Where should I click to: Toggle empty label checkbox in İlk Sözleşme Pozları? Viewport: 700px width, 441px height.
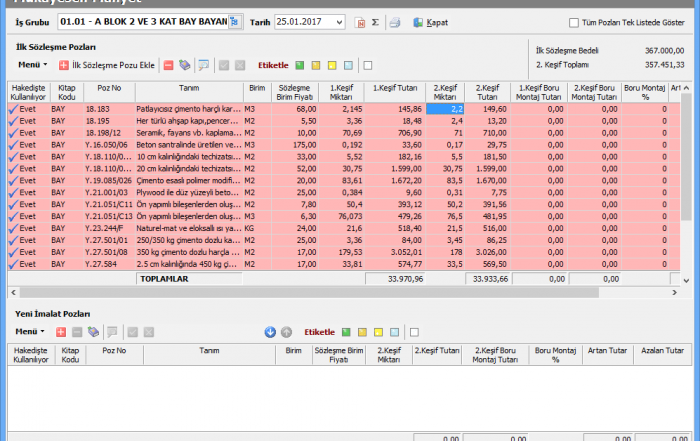click(x=368, y=65)
